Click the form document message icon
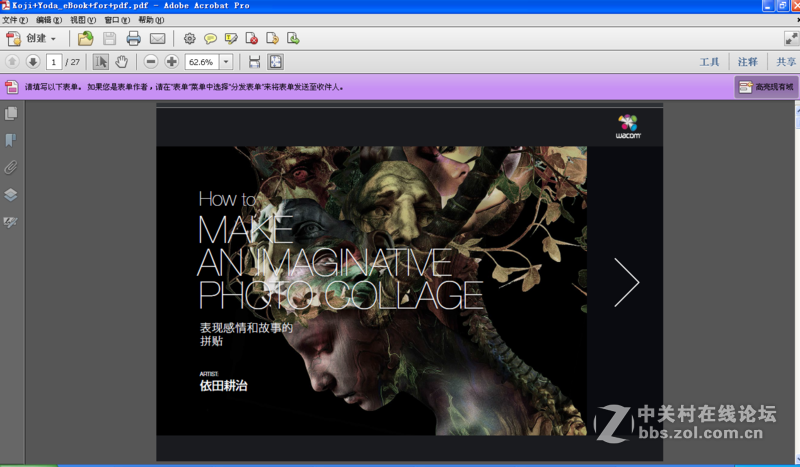Image resolution: width=800 pixels, height=467 pixels. click(12, 87)
